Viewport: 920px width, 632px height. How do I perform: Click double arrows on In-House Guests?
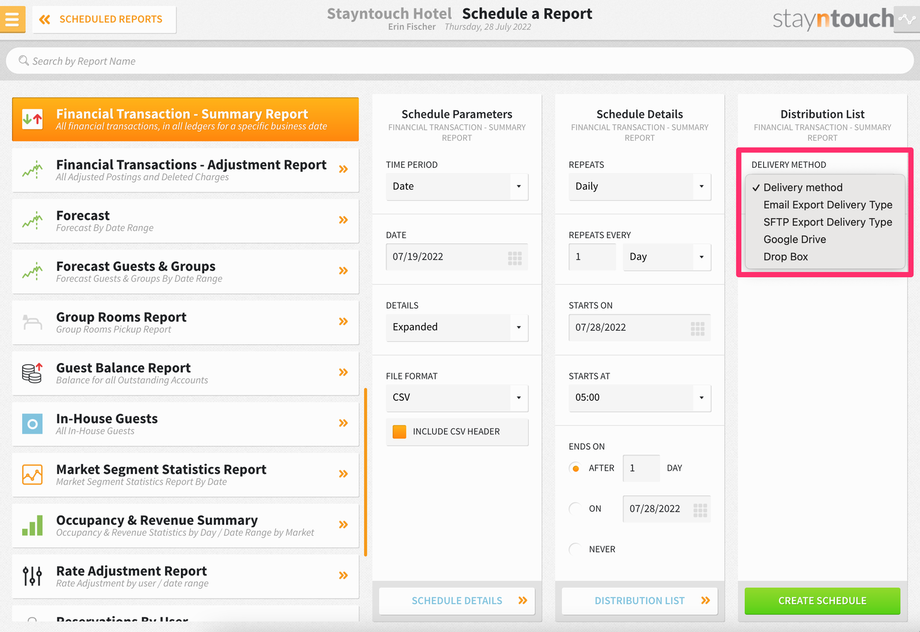pos(343,423)
